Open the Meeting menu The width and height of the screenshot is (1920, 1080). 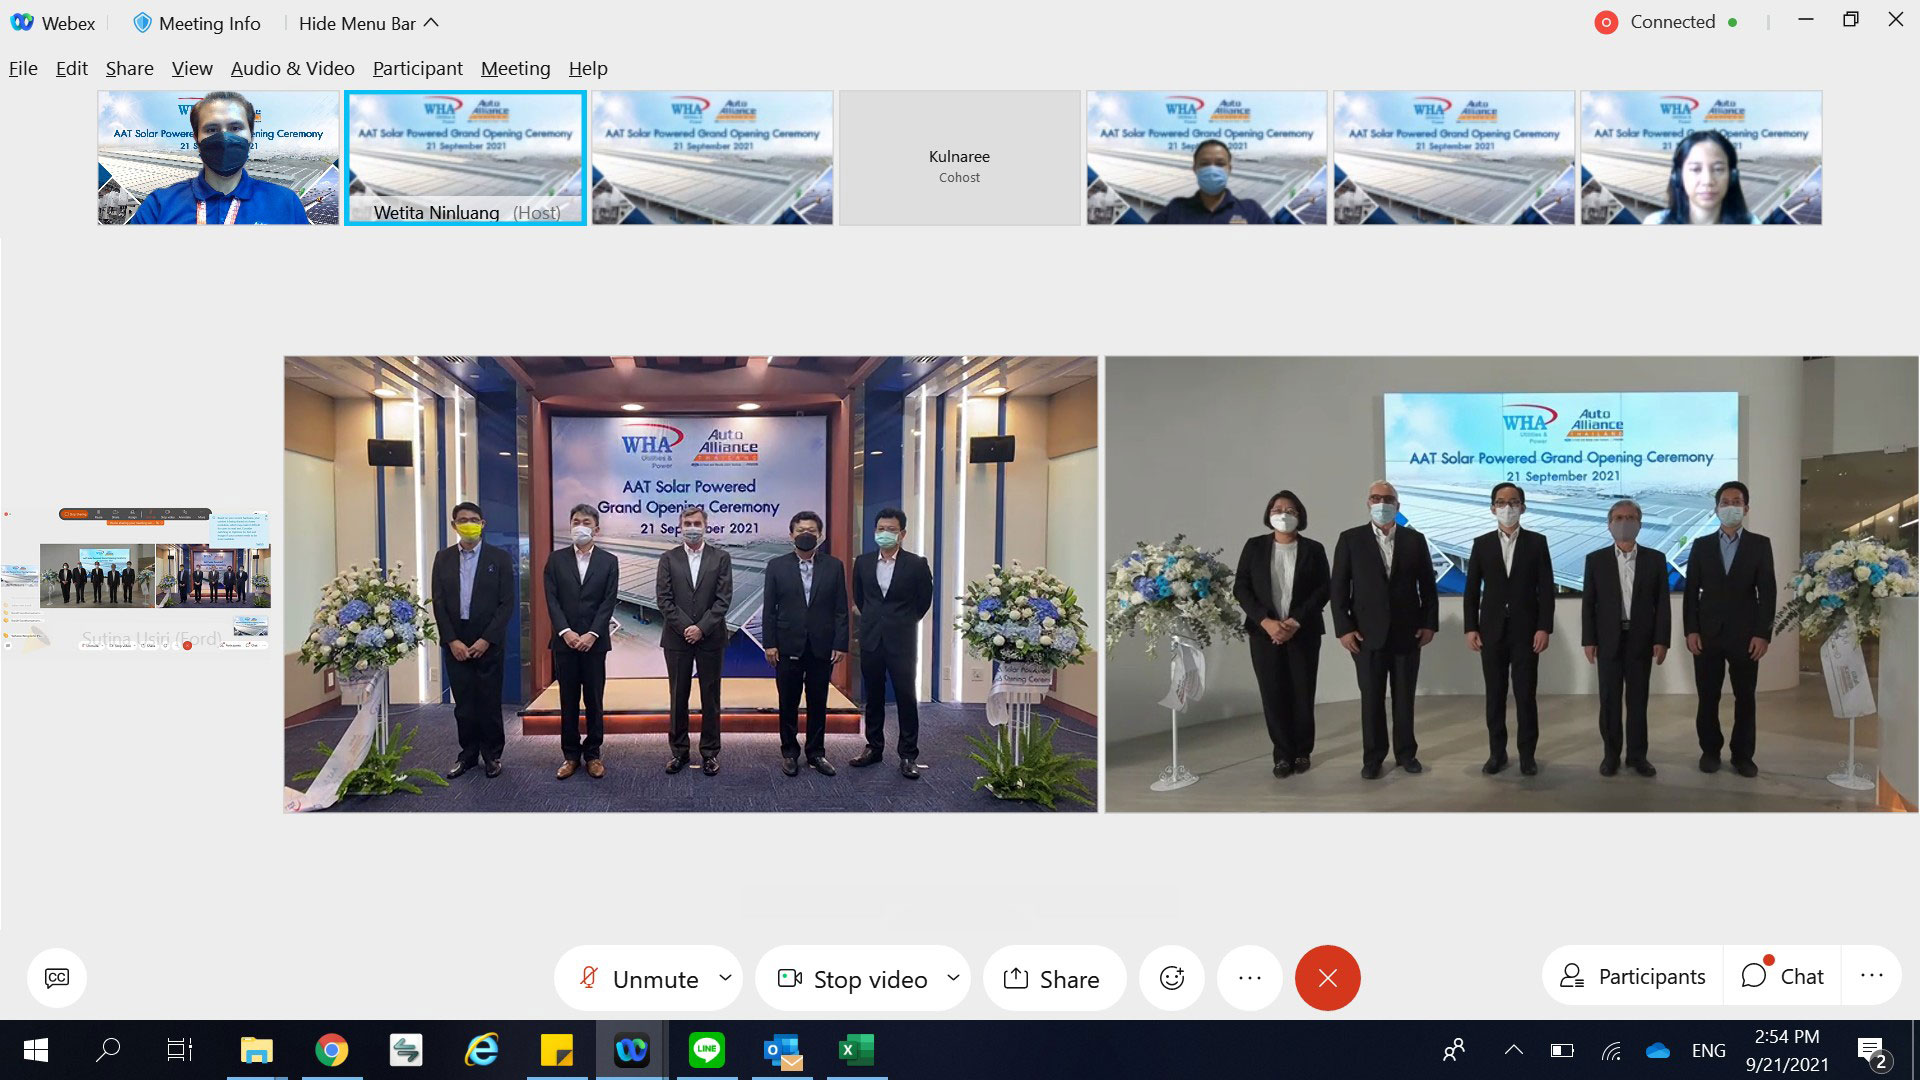[x=515, y=68]
